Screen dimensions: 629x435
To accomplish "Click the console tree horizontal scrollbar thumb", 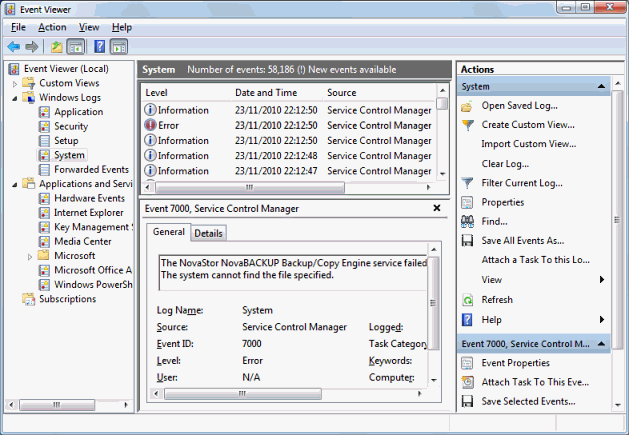I will pos(57,405).
